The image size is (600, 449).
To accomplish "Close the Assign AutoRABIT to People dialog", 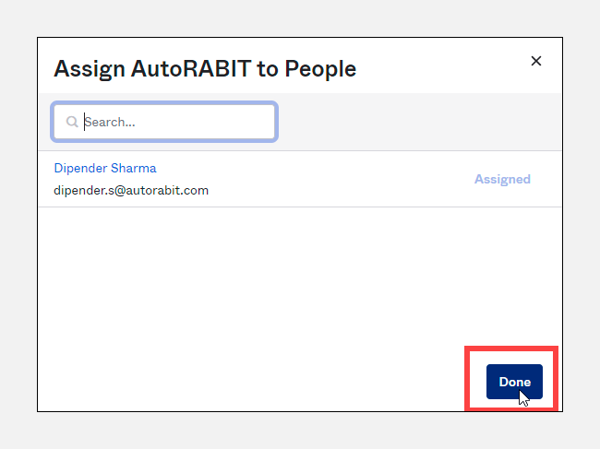I will tap(536, 61).
